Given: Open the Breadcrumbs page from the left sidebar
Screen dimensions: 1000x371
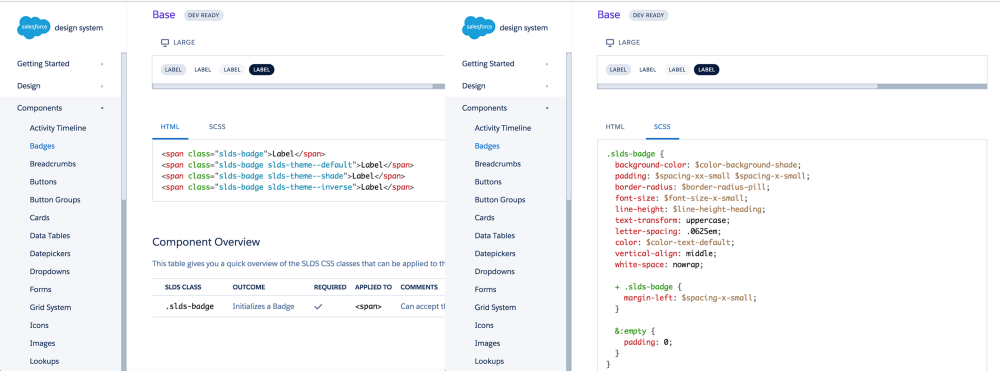Looking at the screenshot, I should [52, 164].
